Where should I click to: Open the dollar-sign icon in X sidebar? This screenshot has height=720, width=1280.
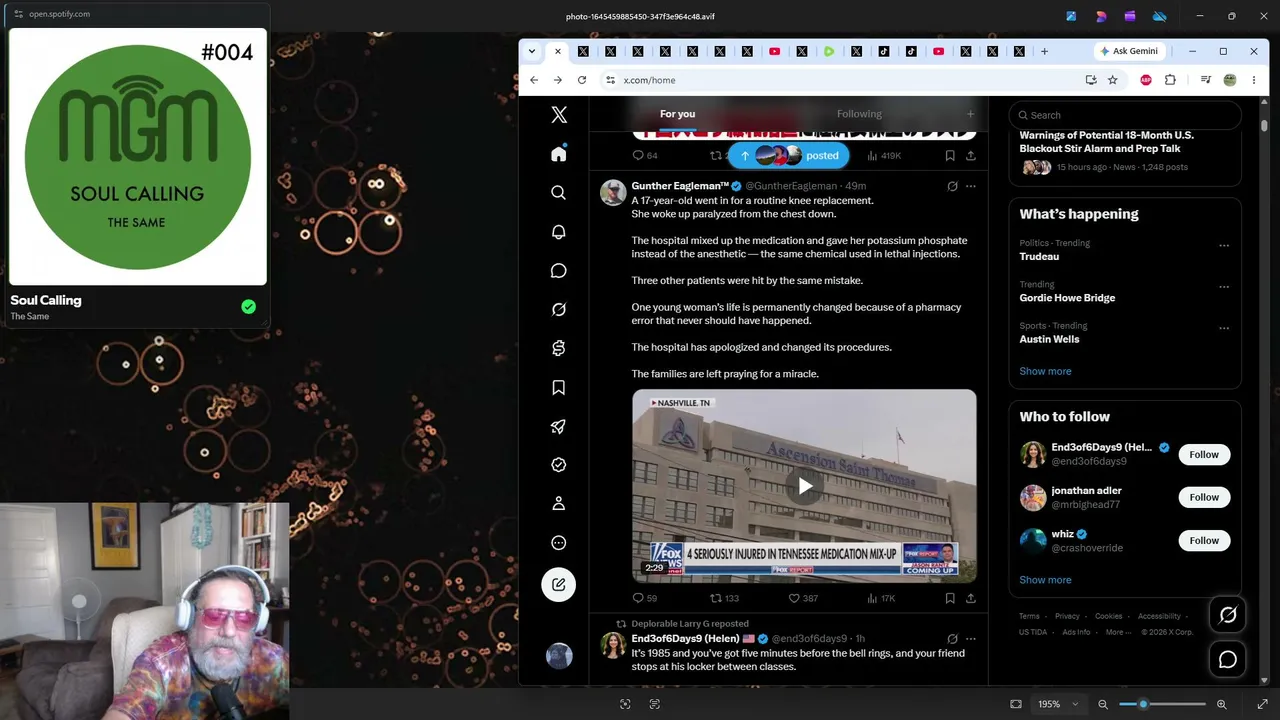559,348
